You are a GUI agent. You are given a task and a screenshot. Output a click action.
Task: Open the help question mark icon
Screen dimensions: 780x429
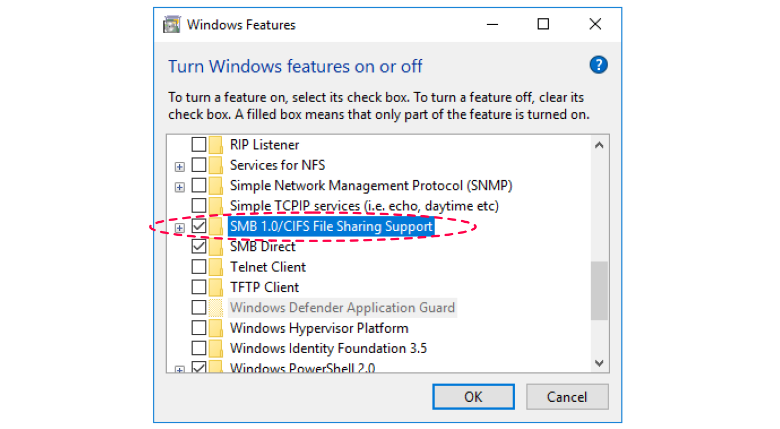pyautogui.click(x=598, y=65)
